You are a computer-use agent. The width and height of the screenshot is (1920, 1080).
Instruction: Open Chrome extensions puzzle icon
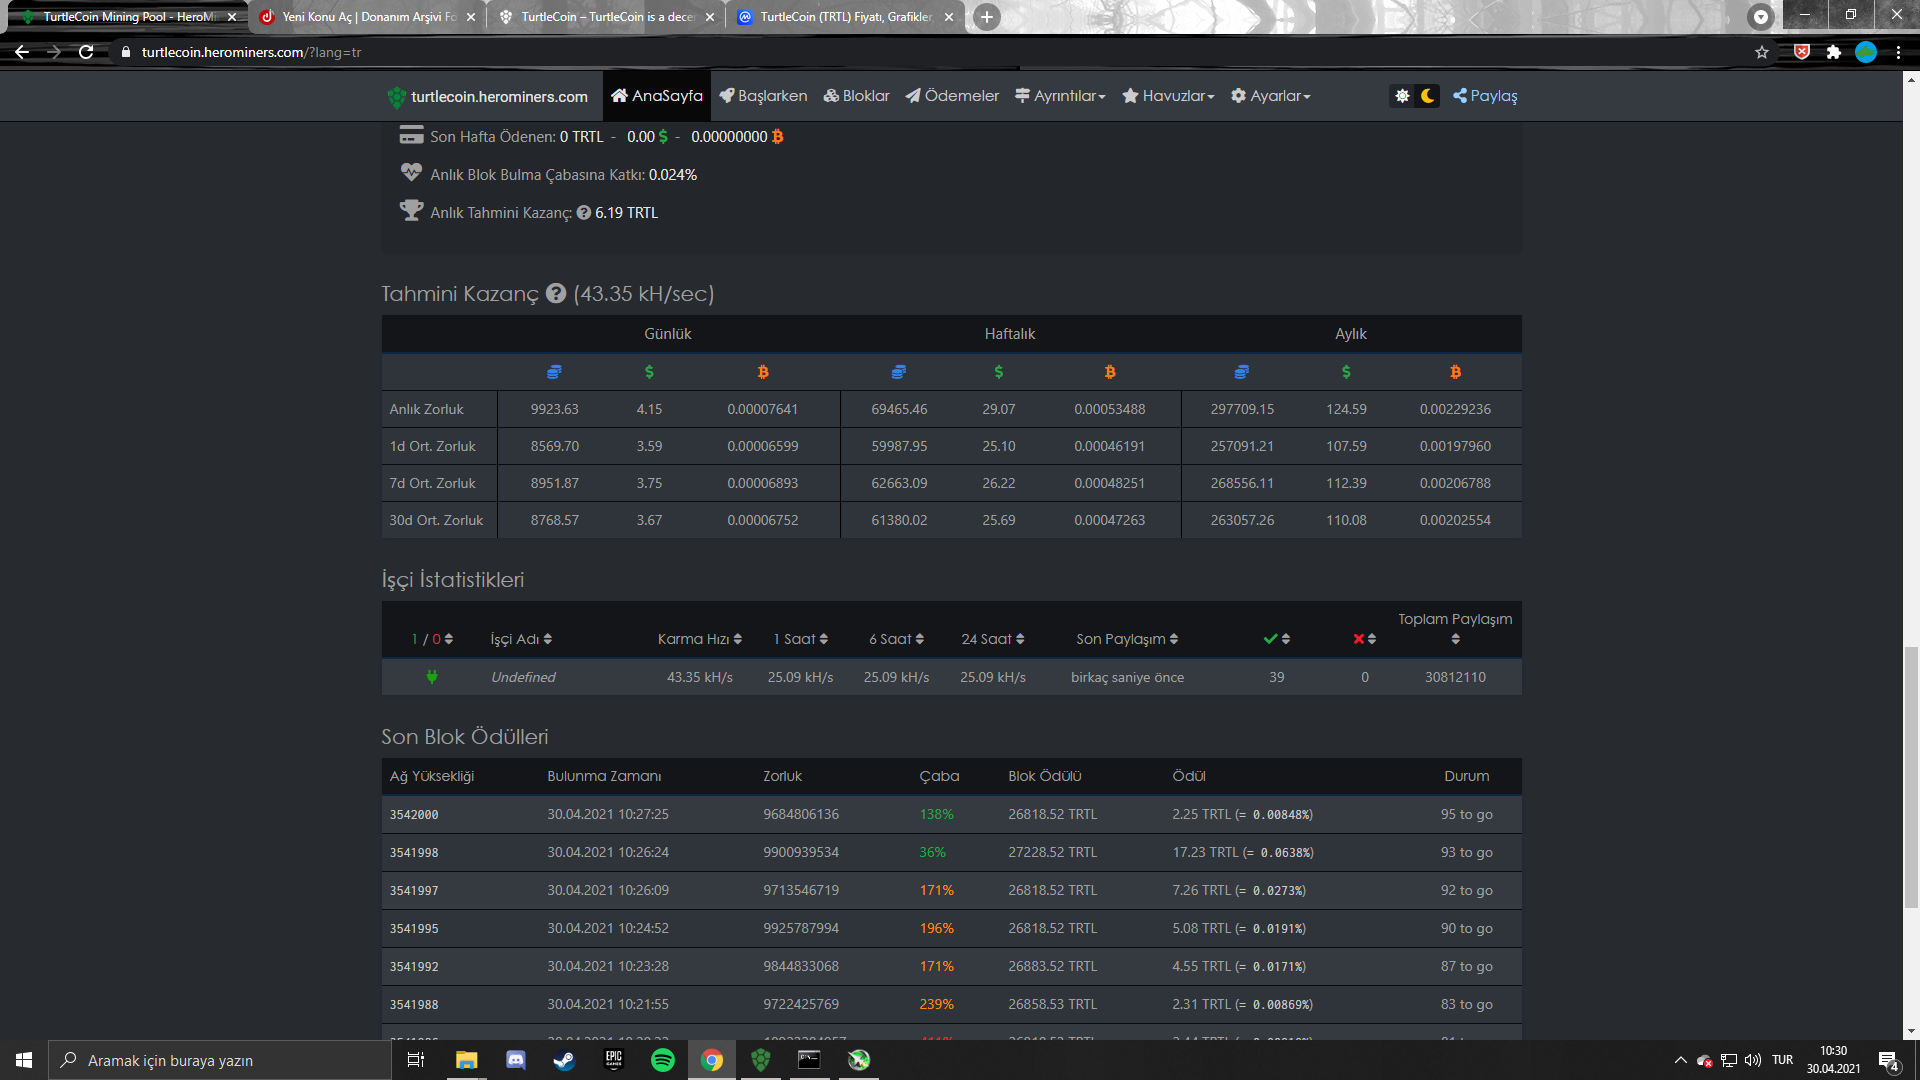[1833, 52]
